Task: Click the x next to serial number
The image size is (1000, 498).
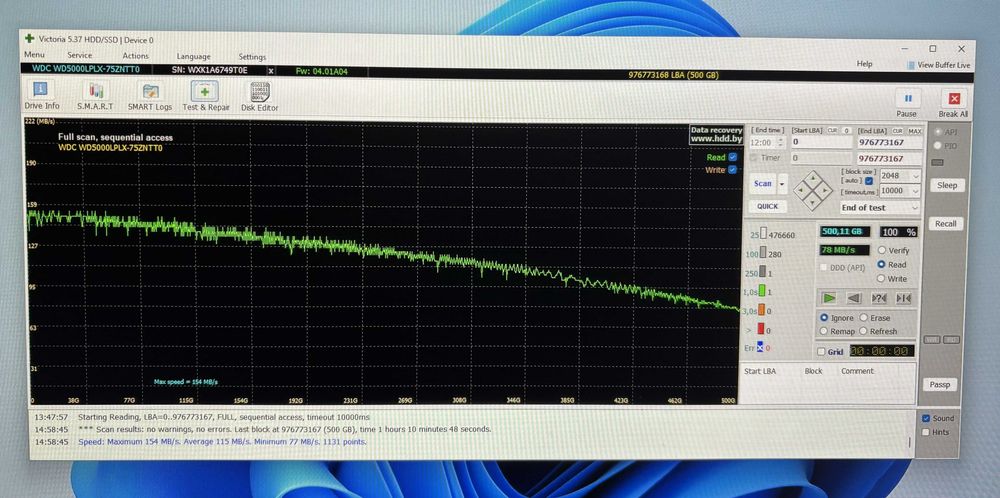Action: pos(271,71)
